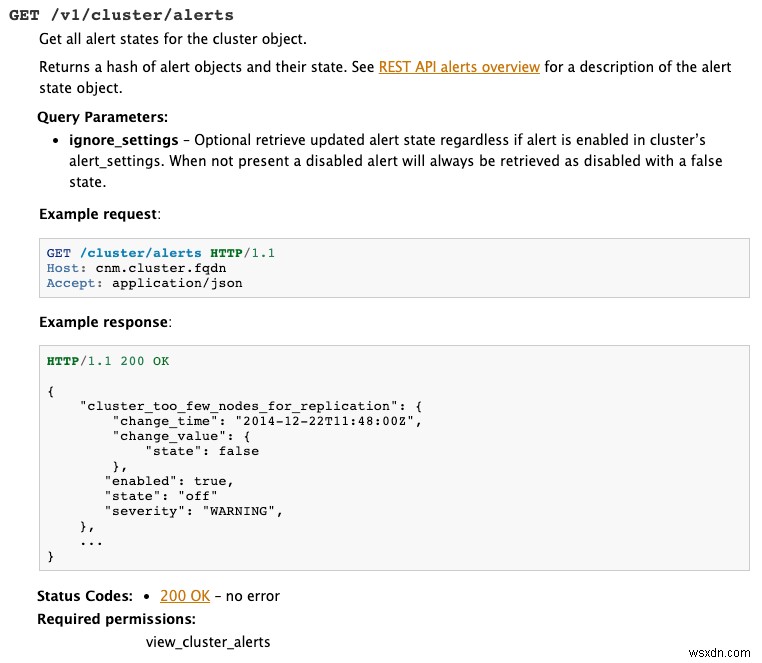This screenshot has width=762, height=663.
Task: Click the Accept: application/json header line
Action: pyautogui.click(x=144, y=283)
